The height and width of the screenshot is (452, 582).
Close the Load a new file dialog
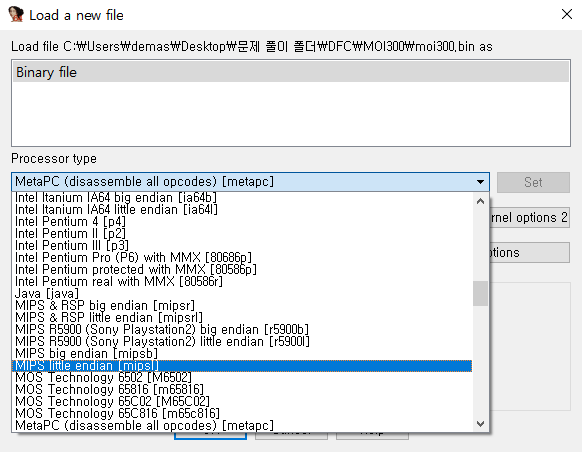[567, 14]
